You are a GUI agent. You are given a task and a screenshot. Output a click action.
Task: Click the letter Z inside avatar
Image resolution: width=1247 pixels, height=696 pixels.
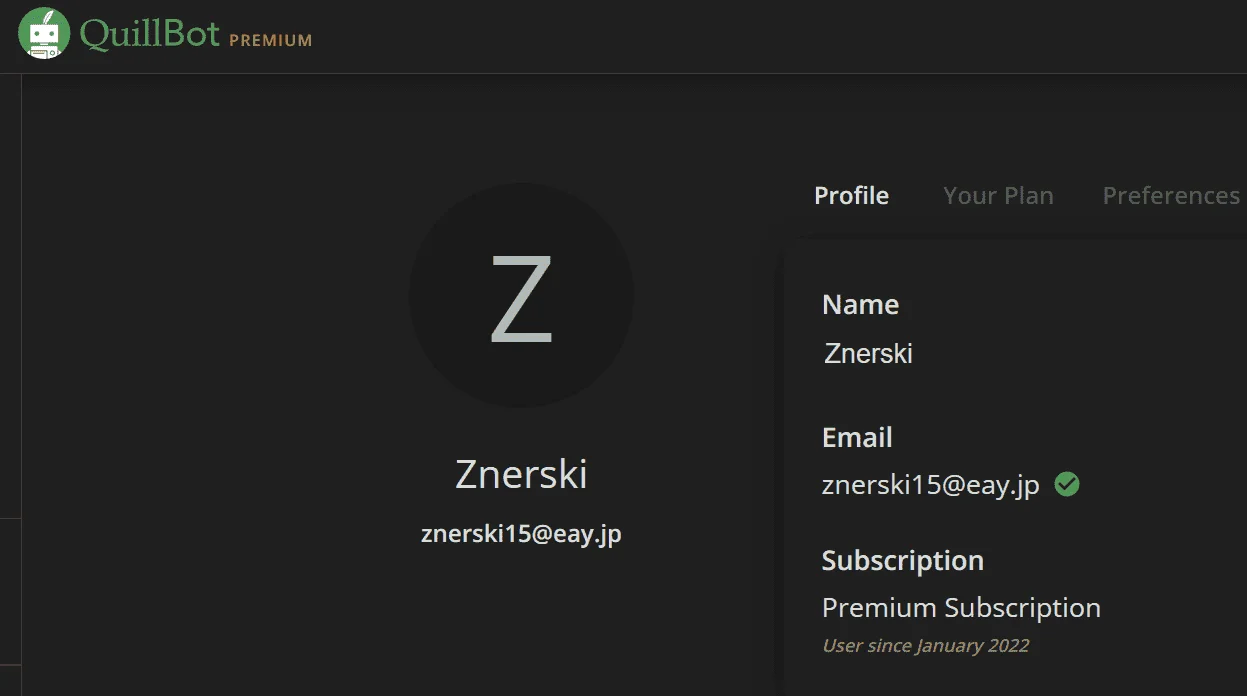521,297
